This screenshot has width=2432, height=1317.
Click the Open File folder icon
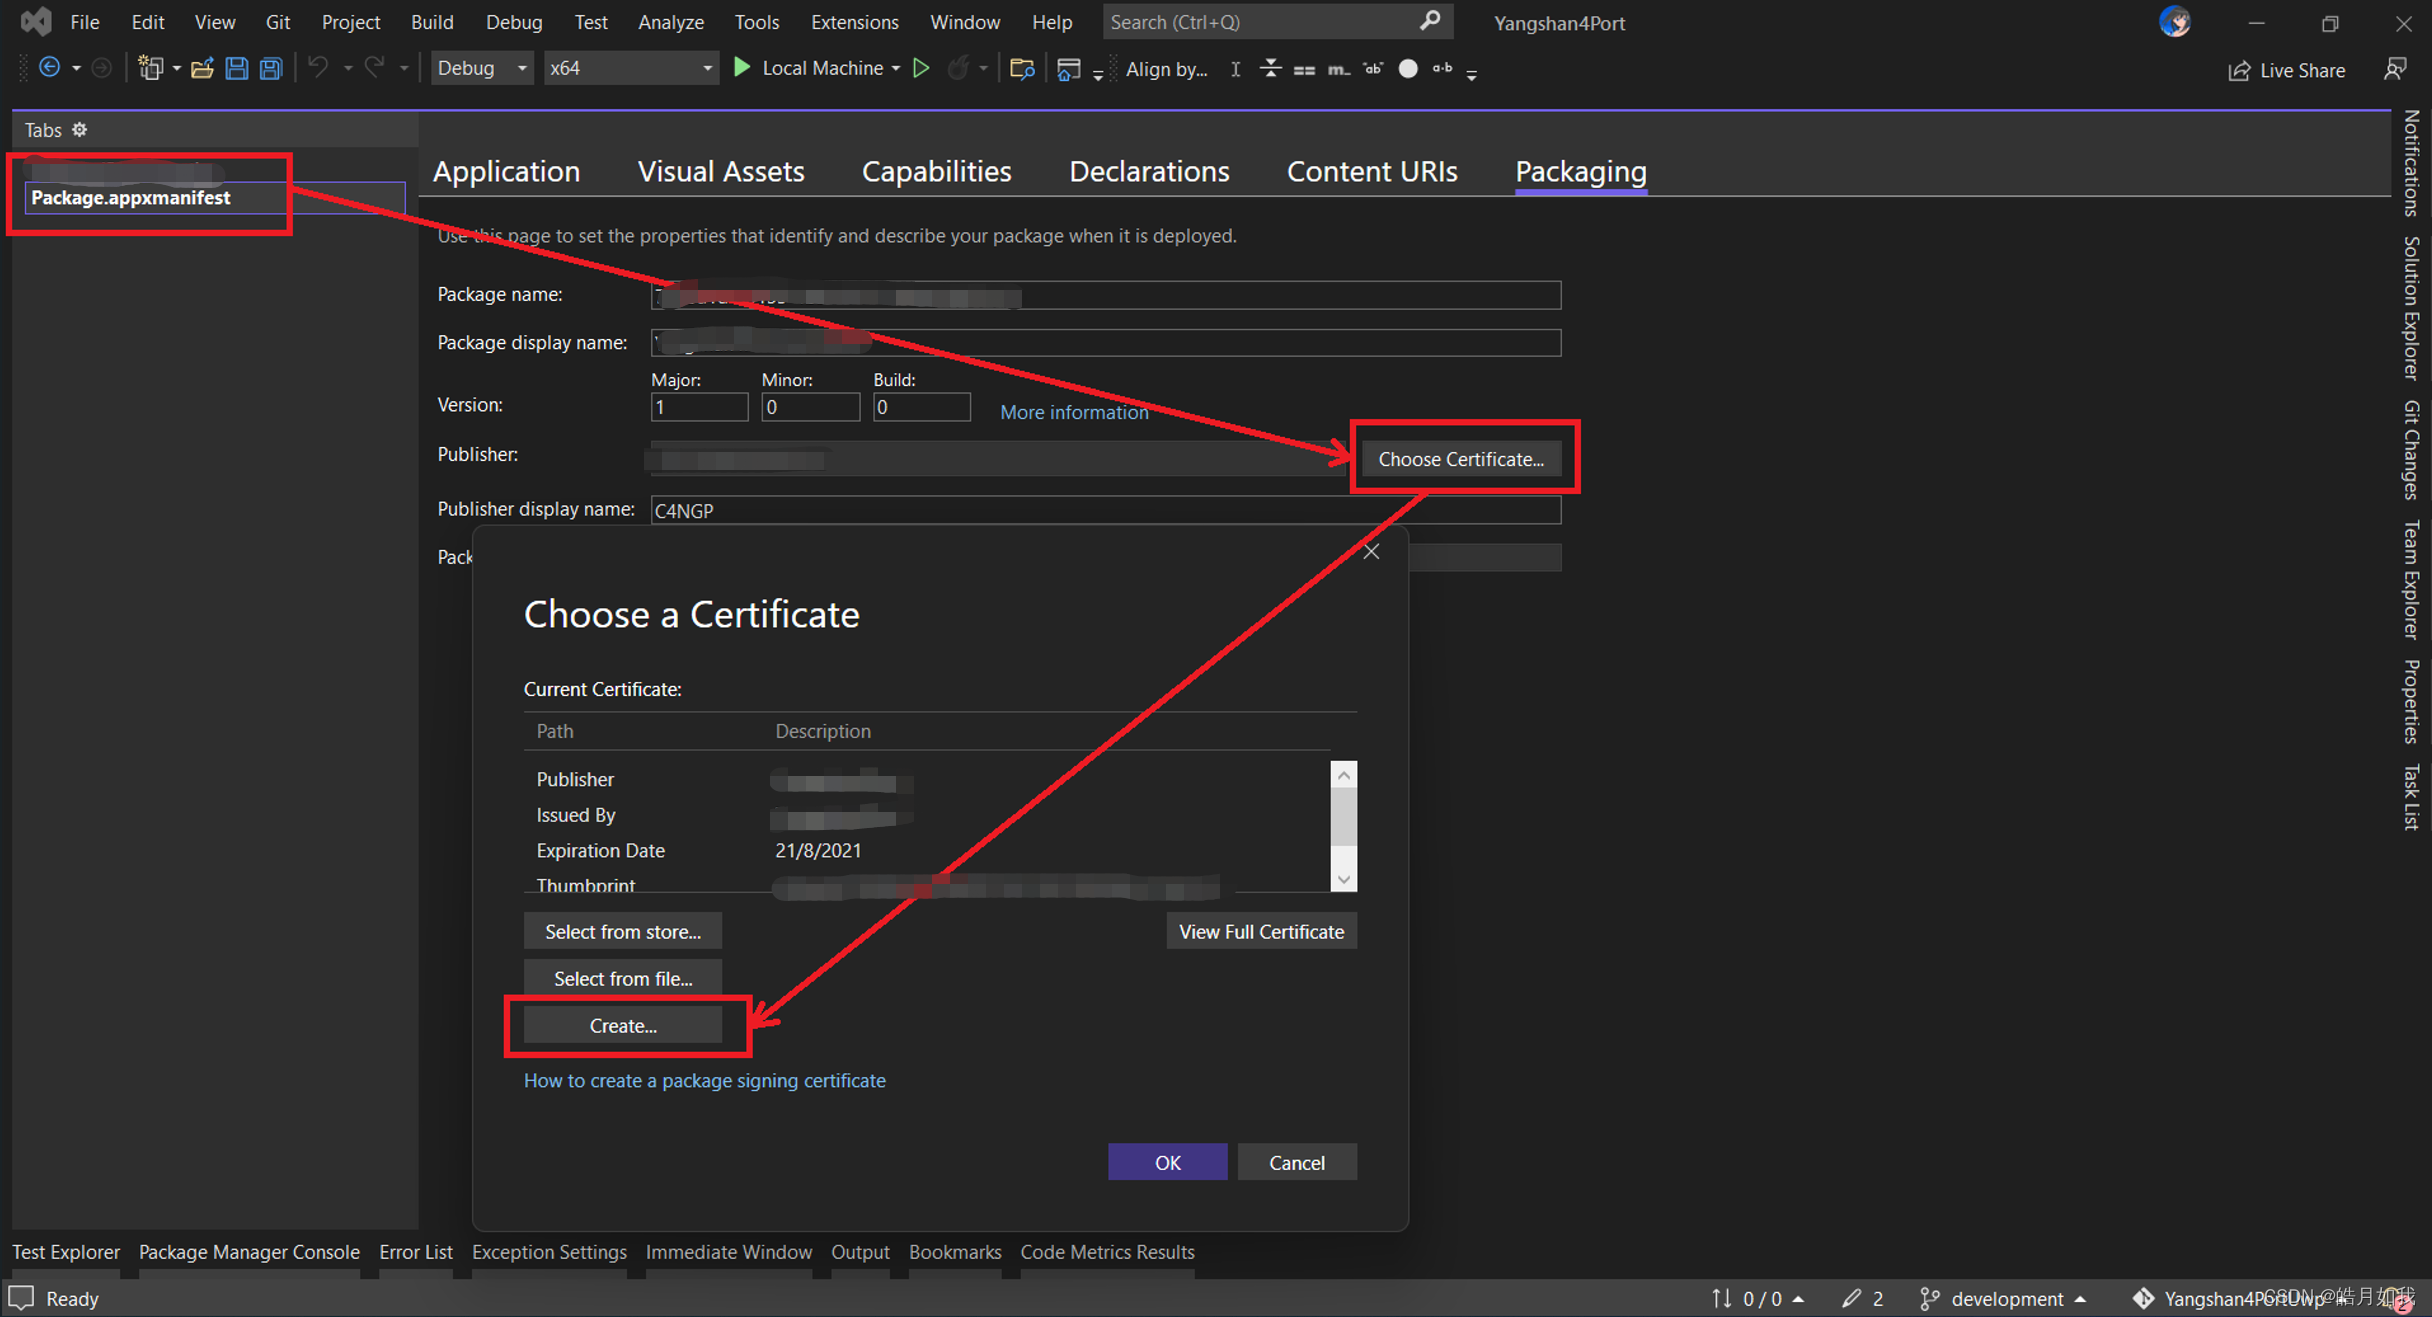202,68
